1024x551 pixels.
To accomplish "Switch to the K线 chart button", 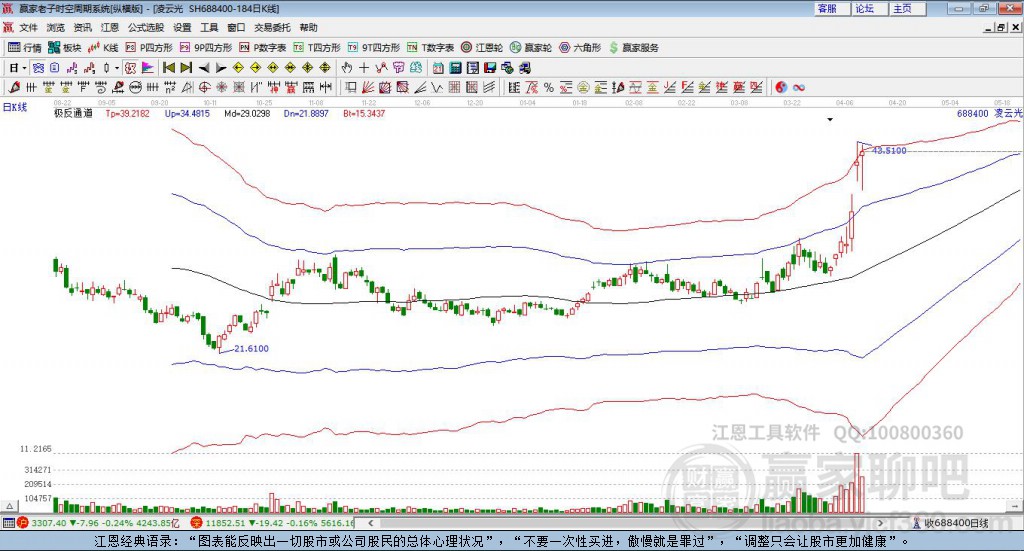I will pos(103,48).
